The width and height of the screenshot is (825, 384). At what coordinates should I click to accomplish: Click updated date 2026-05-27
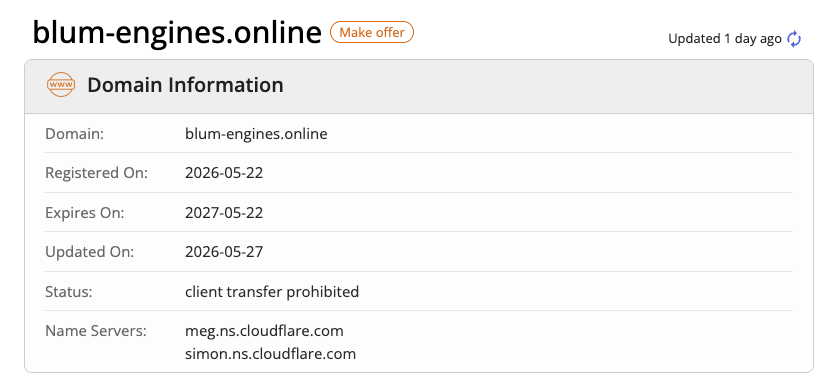(224, 252)
